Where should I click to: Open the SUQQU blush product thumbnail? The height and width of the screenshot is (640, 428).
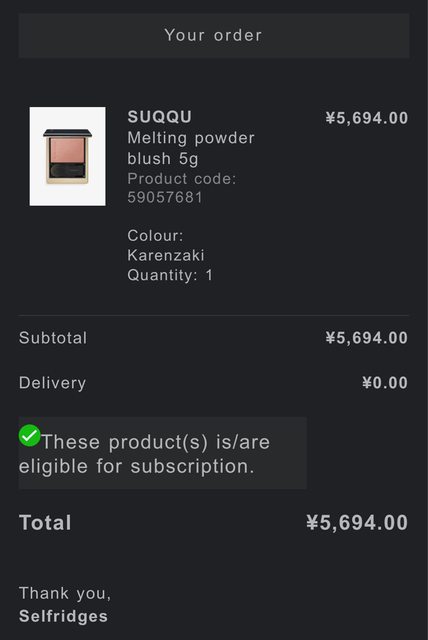[x=67, y=156]
